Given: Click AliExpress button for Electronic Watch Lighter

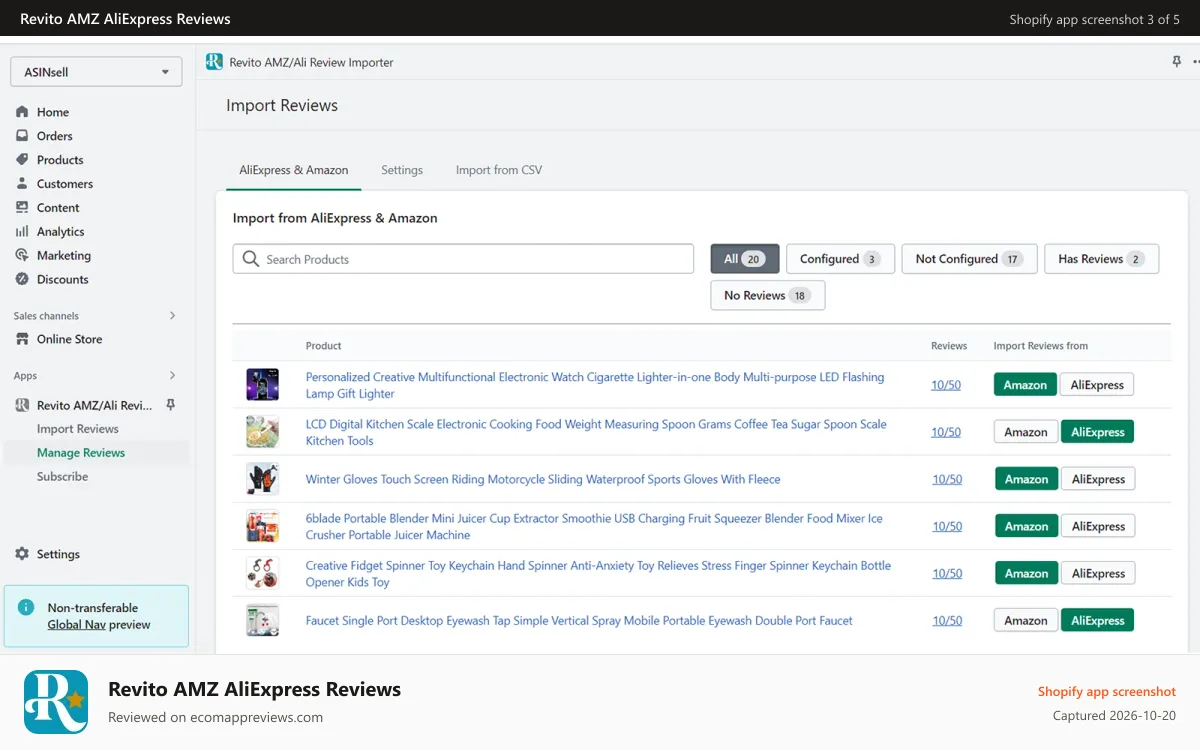Looking at the screenshot, I should coord(1097,385).
